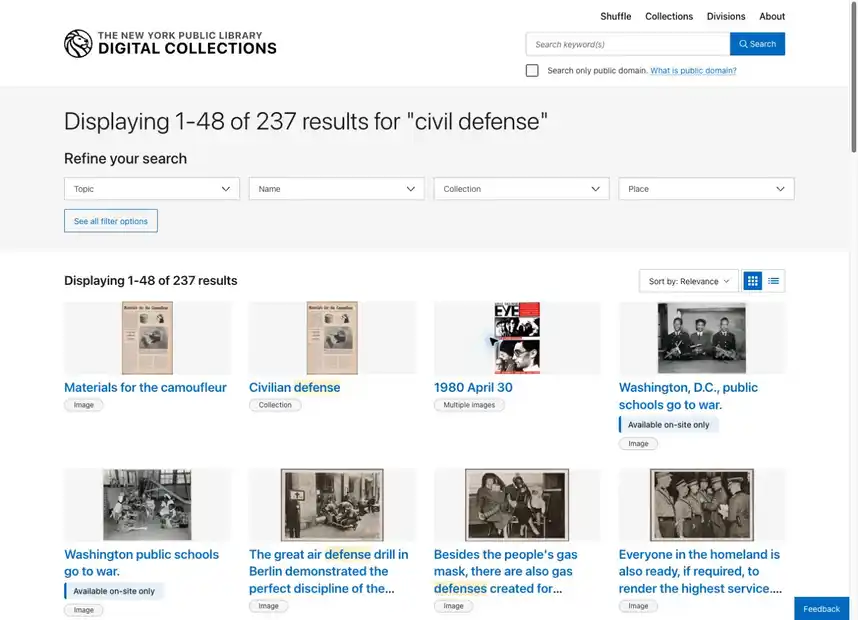The image size is (858, 620).
Task: Click the page vertical scrollbar
Action: 853,77
